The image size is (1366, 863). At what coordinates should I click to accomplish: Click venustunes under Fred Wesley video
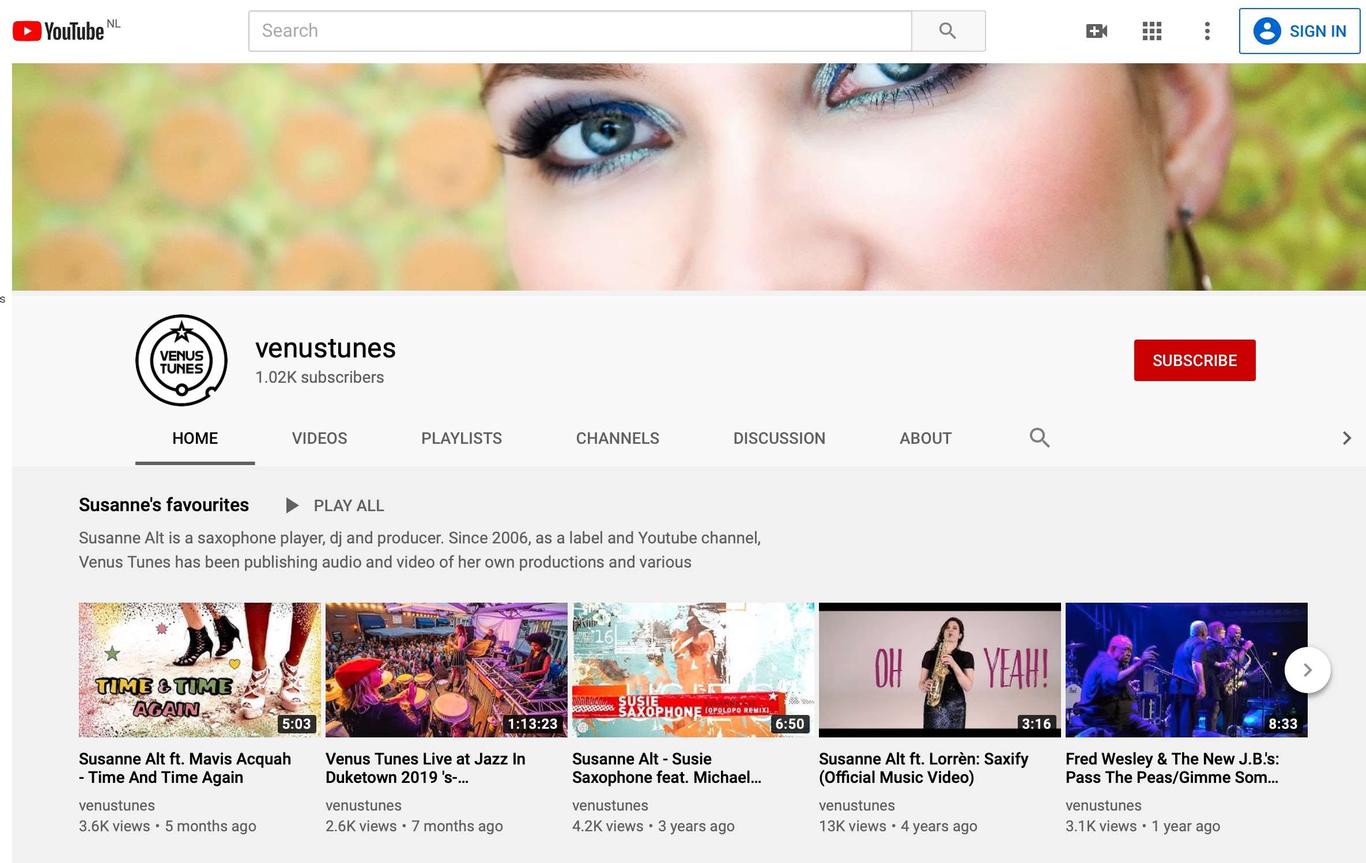click(1104, 805)
